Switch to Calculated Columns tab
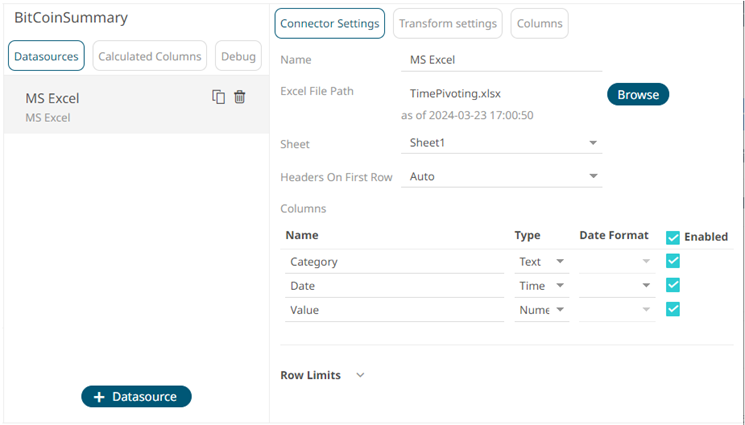Image resolution: width=745 pixels, height=425 pixels. tap(150, 56)
